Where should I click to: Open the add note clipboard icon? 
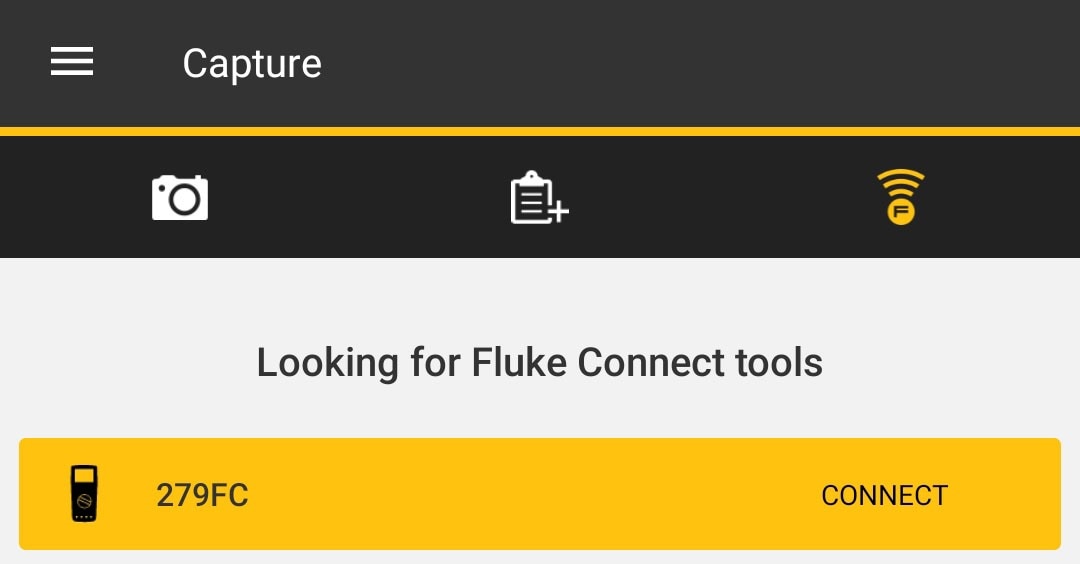539,198
